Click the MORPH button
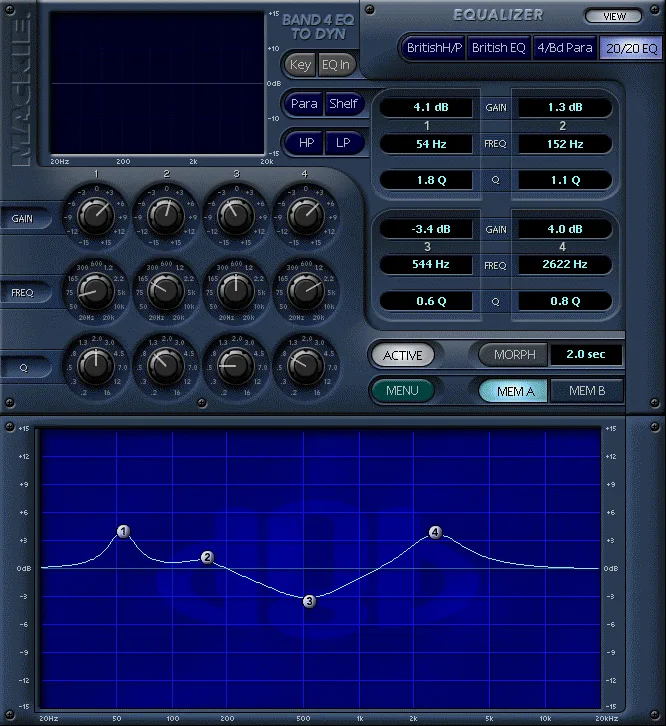This screenshot has width=666, height=726. (514, 355)
